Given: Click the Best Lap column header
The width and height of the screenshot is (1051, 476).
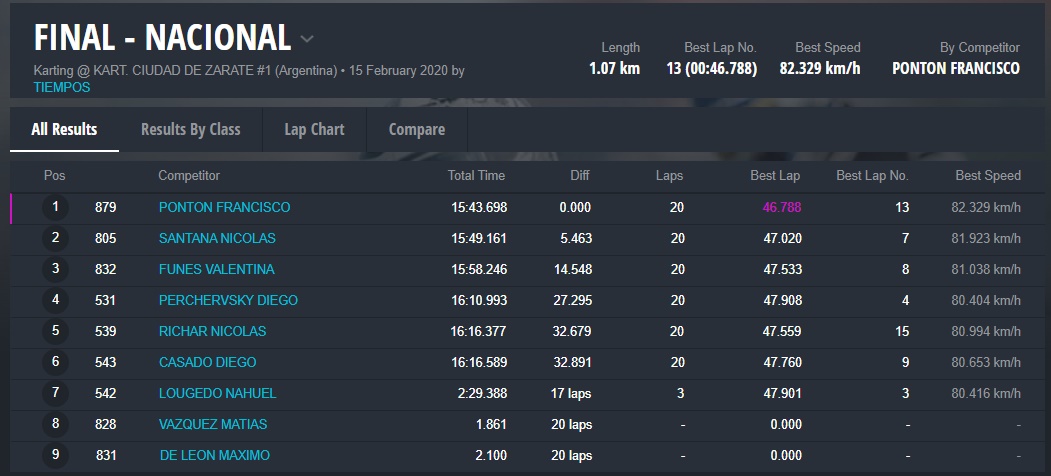Looking at the screenshot, I should coord(775,175).
